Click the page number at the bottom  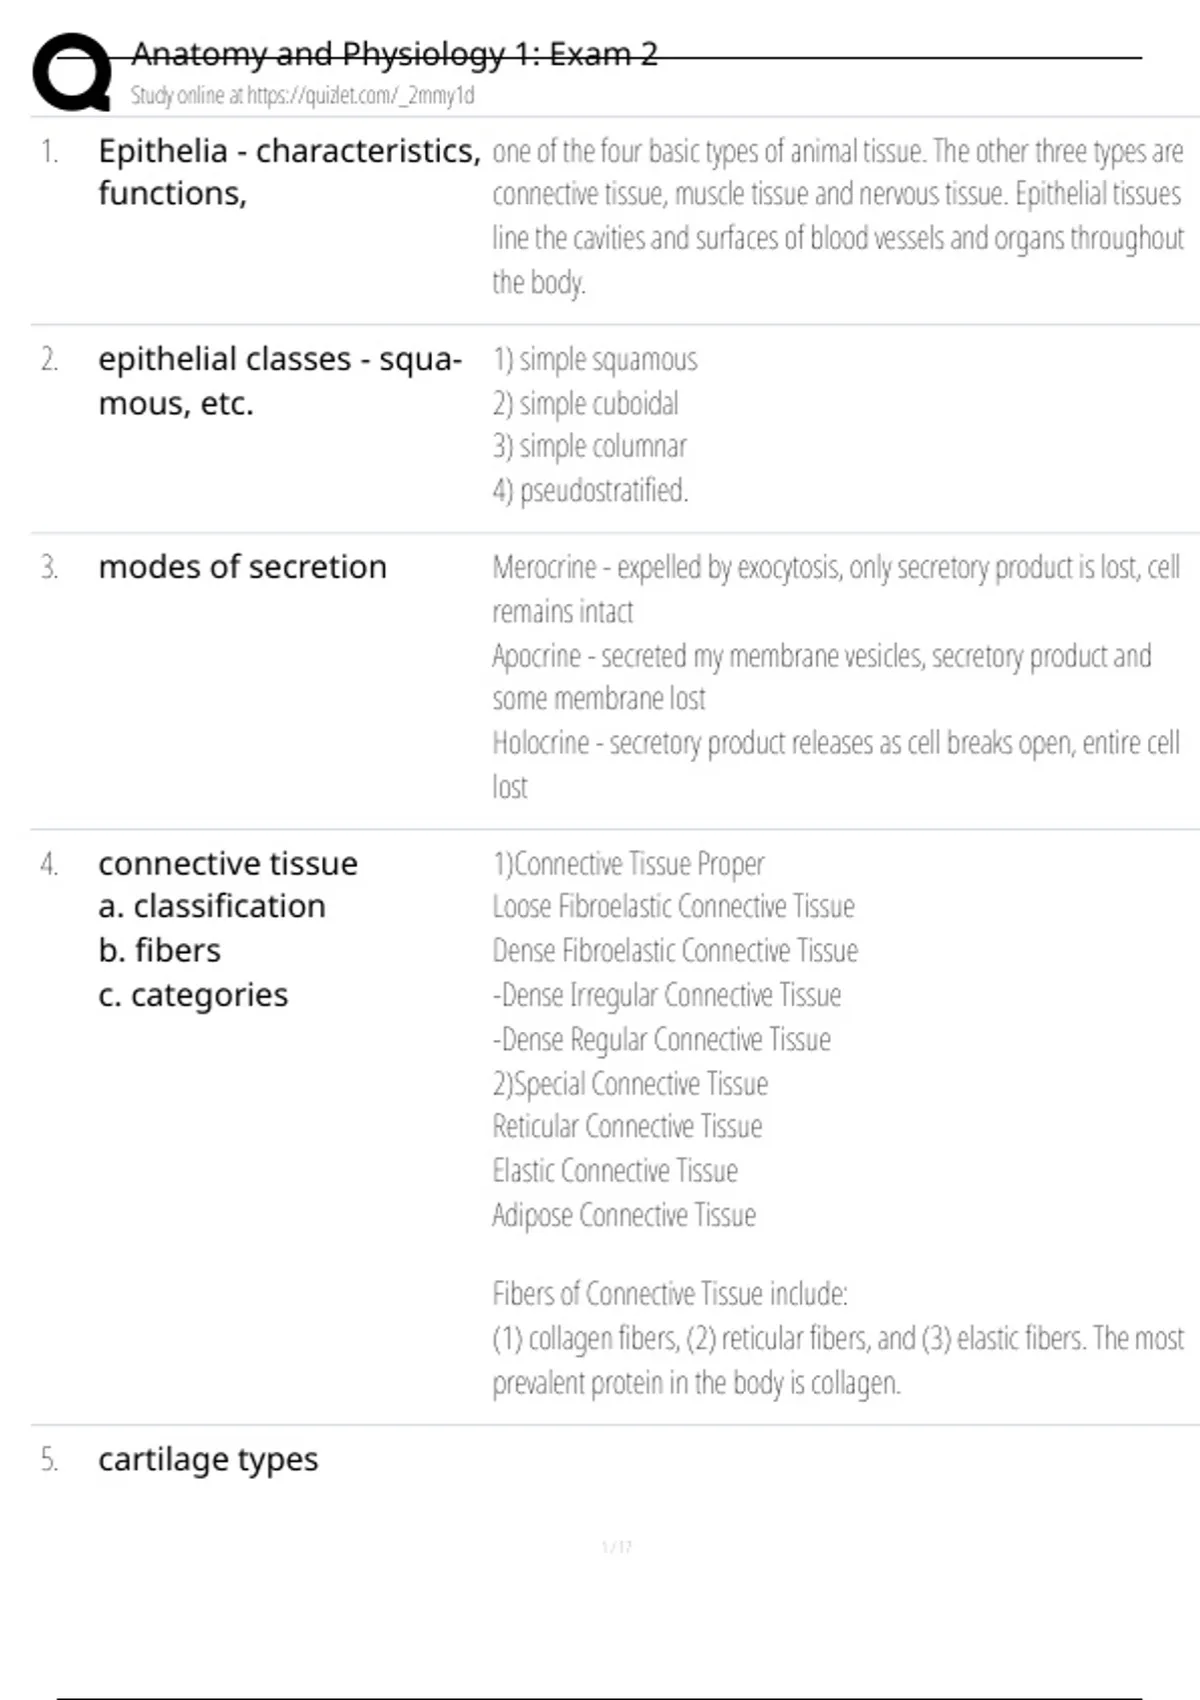616,1547
